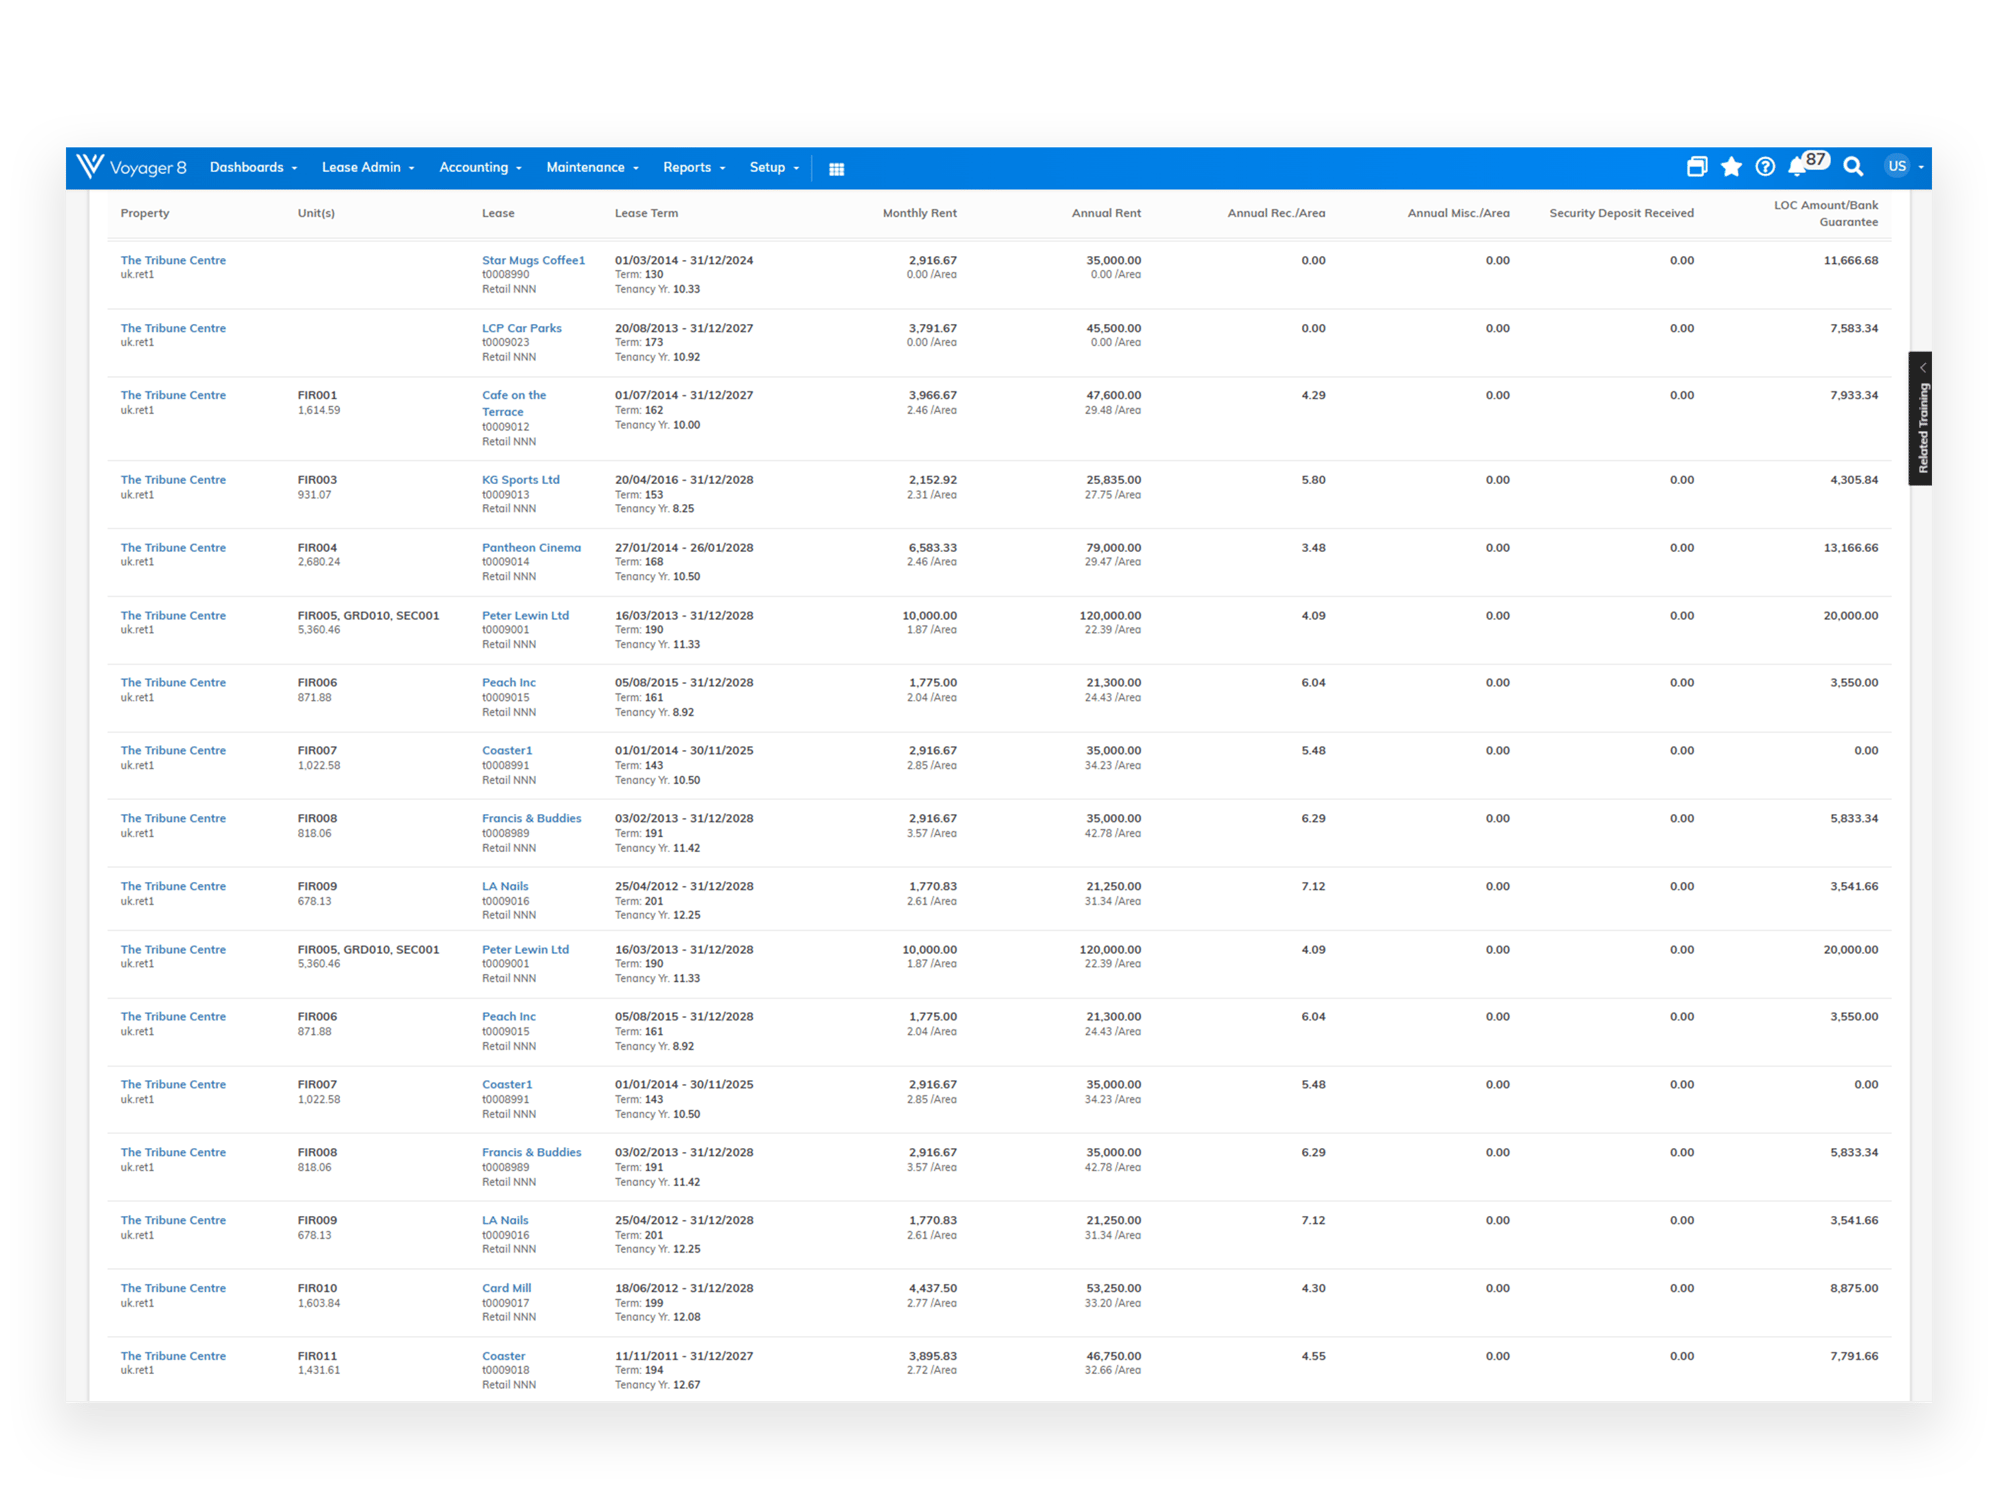Click LOC Amount/Bank Guarantee column header
This screenshot has height=1500, width=2000.
(x=1826, y=213)
